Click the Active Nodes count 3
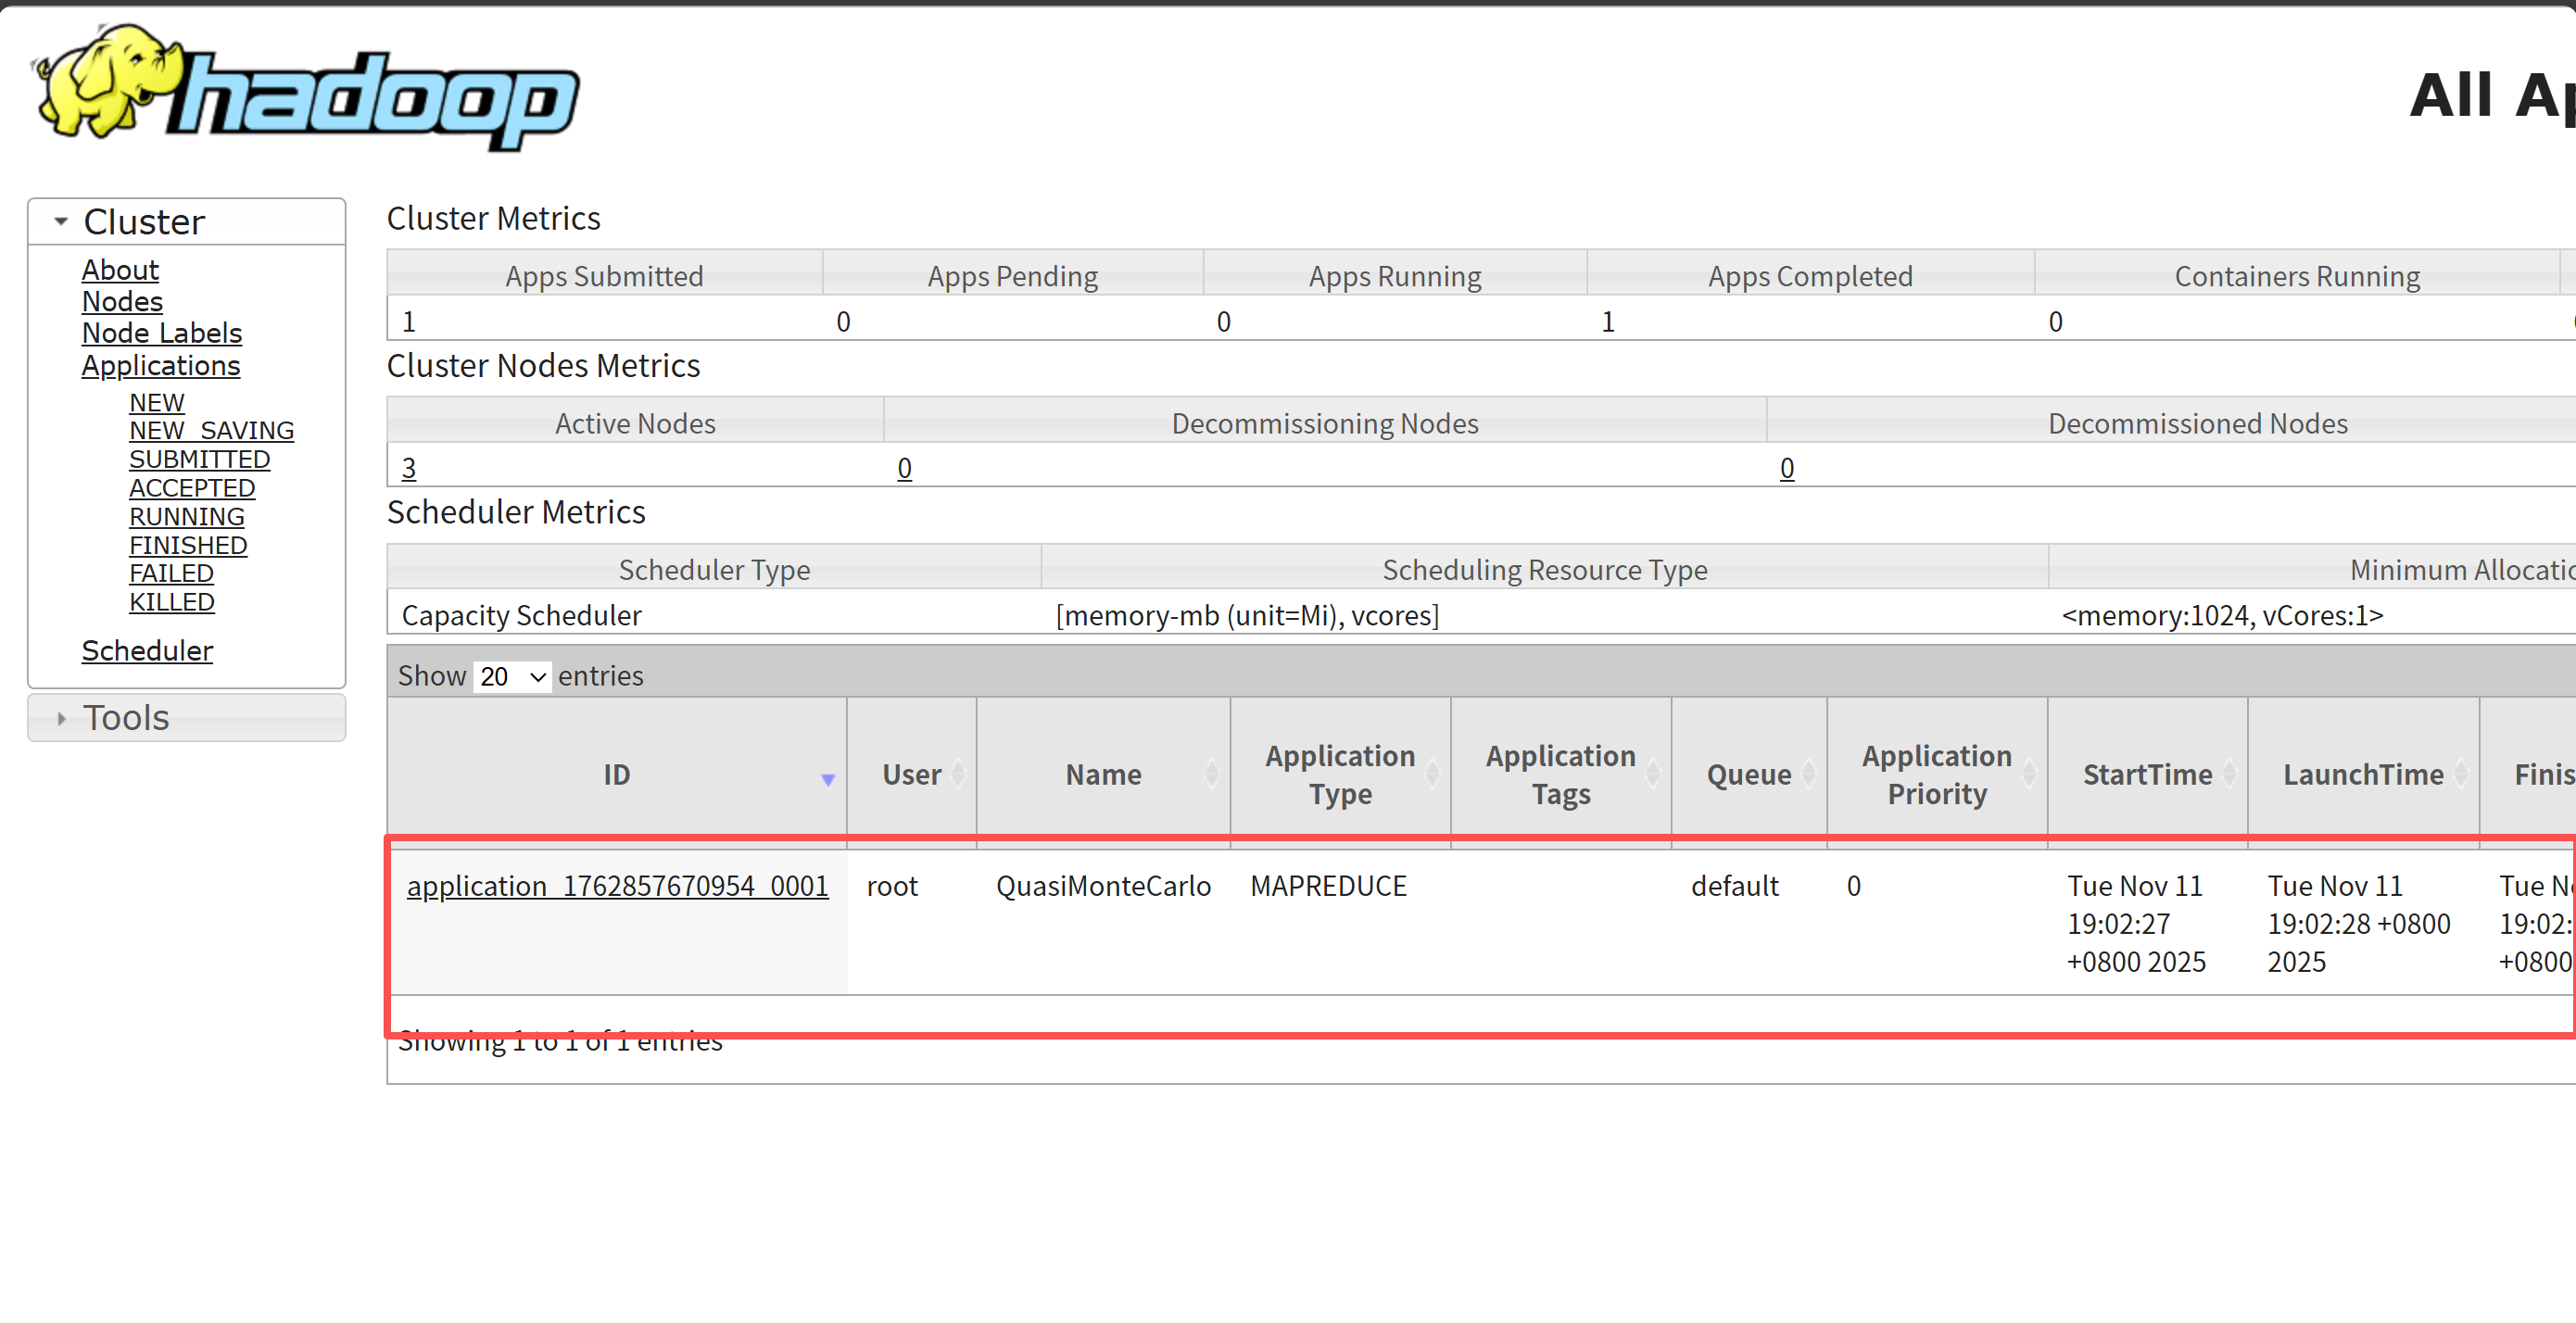This screenshot has height=1323, width=2576. tap(408, 468)
